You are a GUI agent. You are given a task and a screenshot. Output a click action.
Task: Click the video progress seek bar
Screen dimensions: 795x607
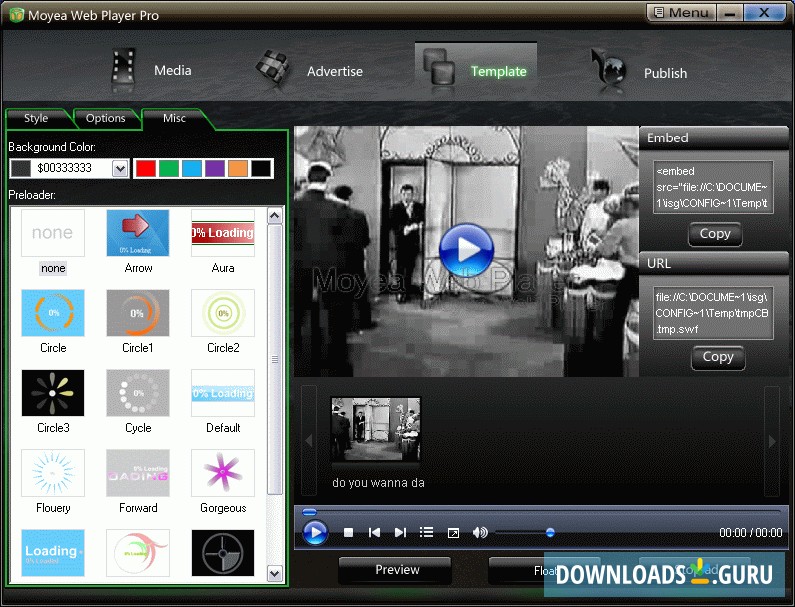[x=540, y=512]
